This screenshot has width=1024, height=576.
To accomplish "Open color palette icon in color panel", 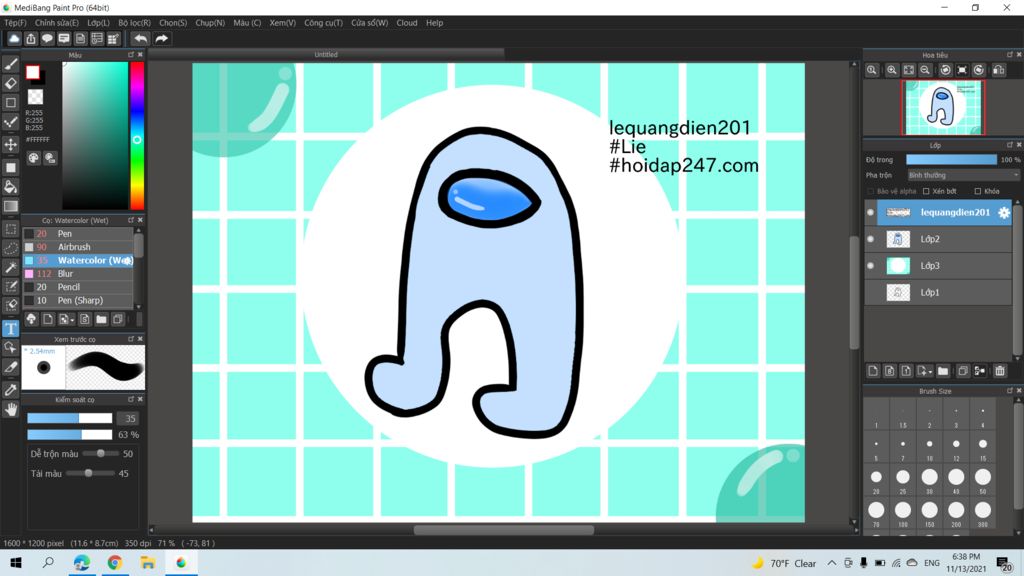I will (x=33, y=158).
